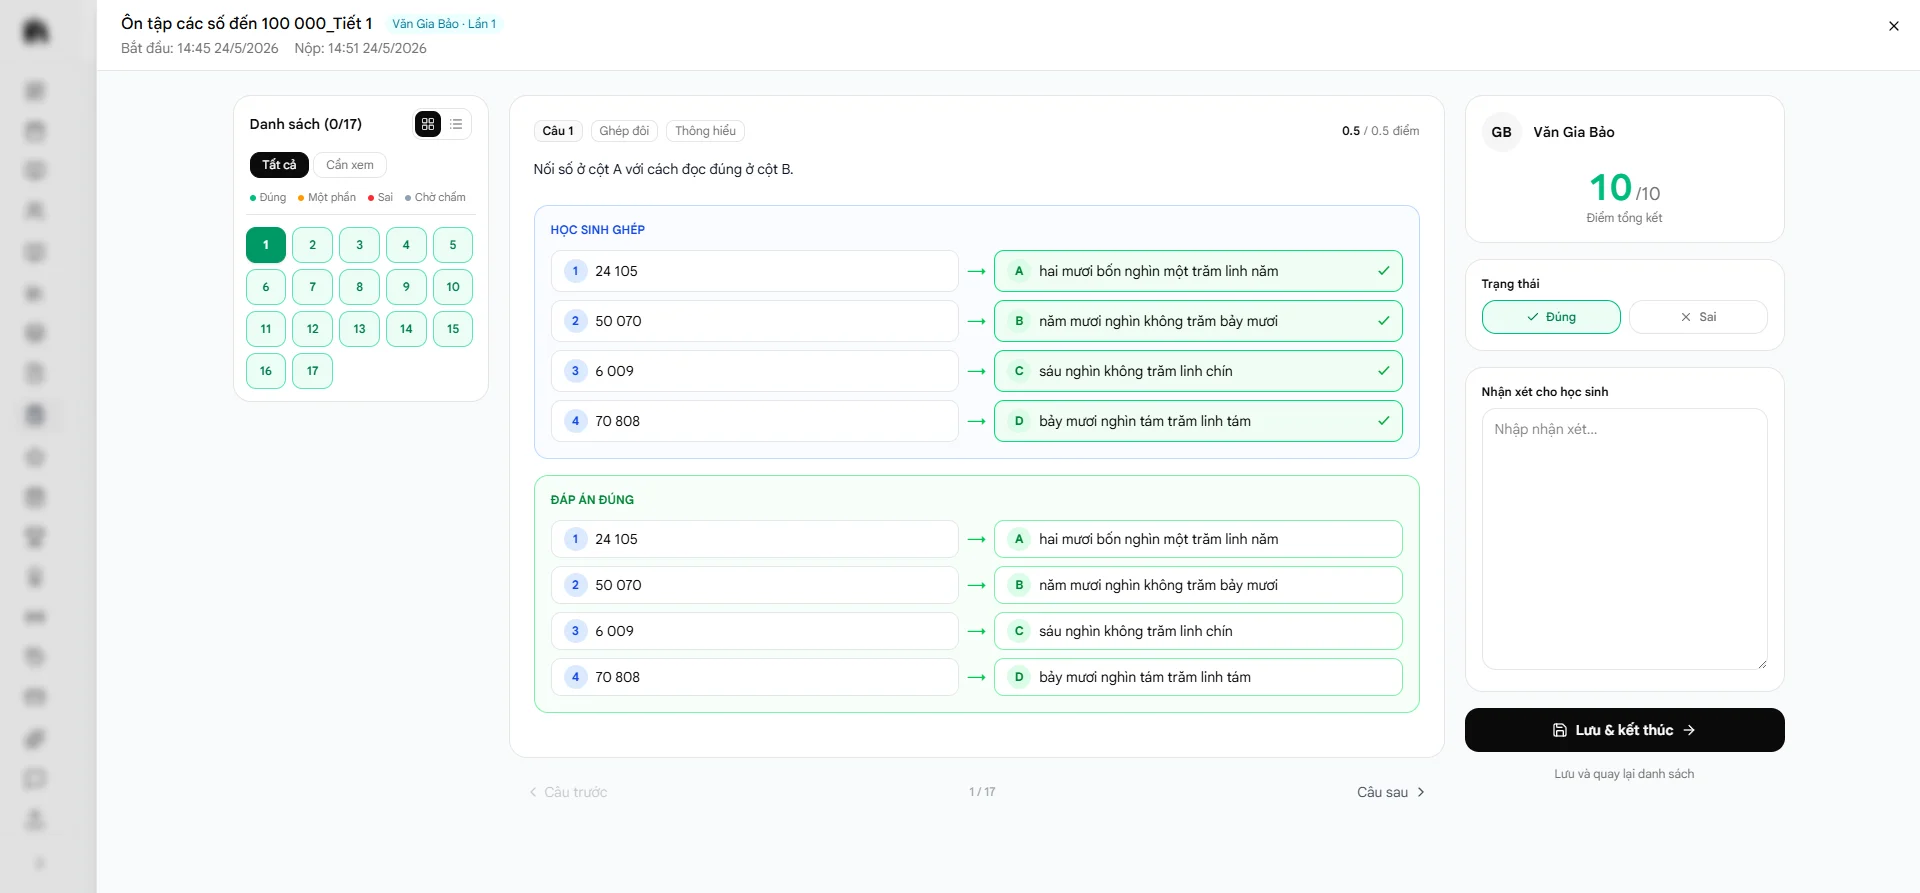The image size is (1920, 893).
Task: Open question 3 in the list
Action: tap(360, 245)
